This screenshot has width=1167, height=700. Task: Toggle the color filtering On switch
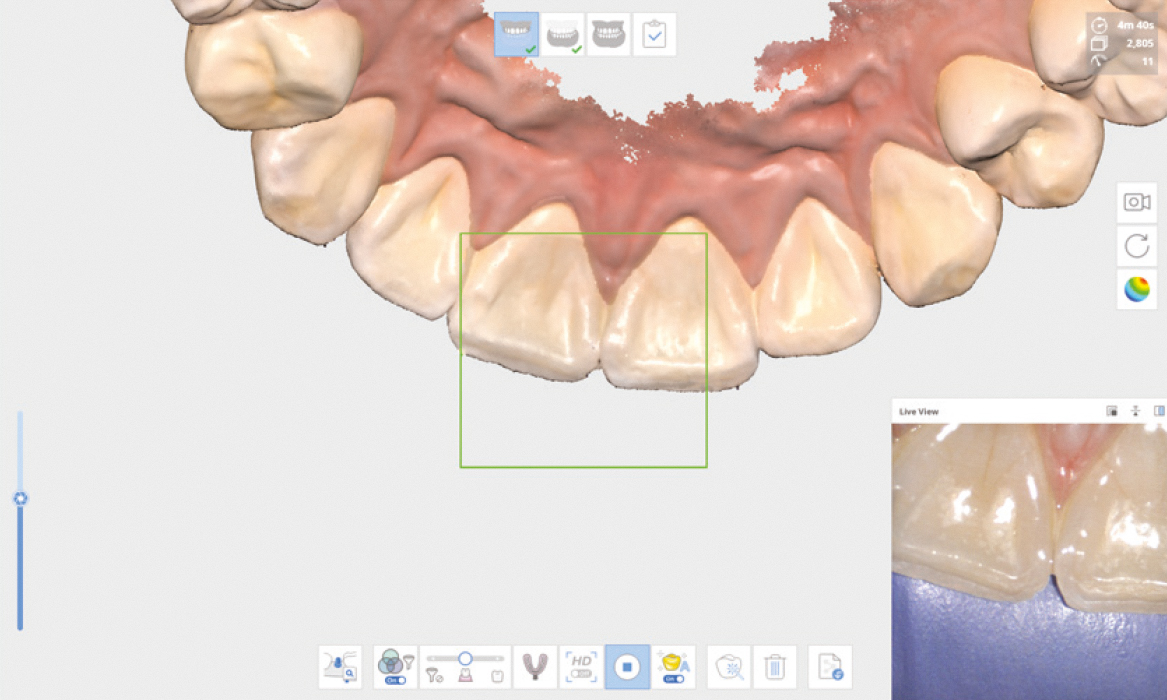[x=395, y=680]
